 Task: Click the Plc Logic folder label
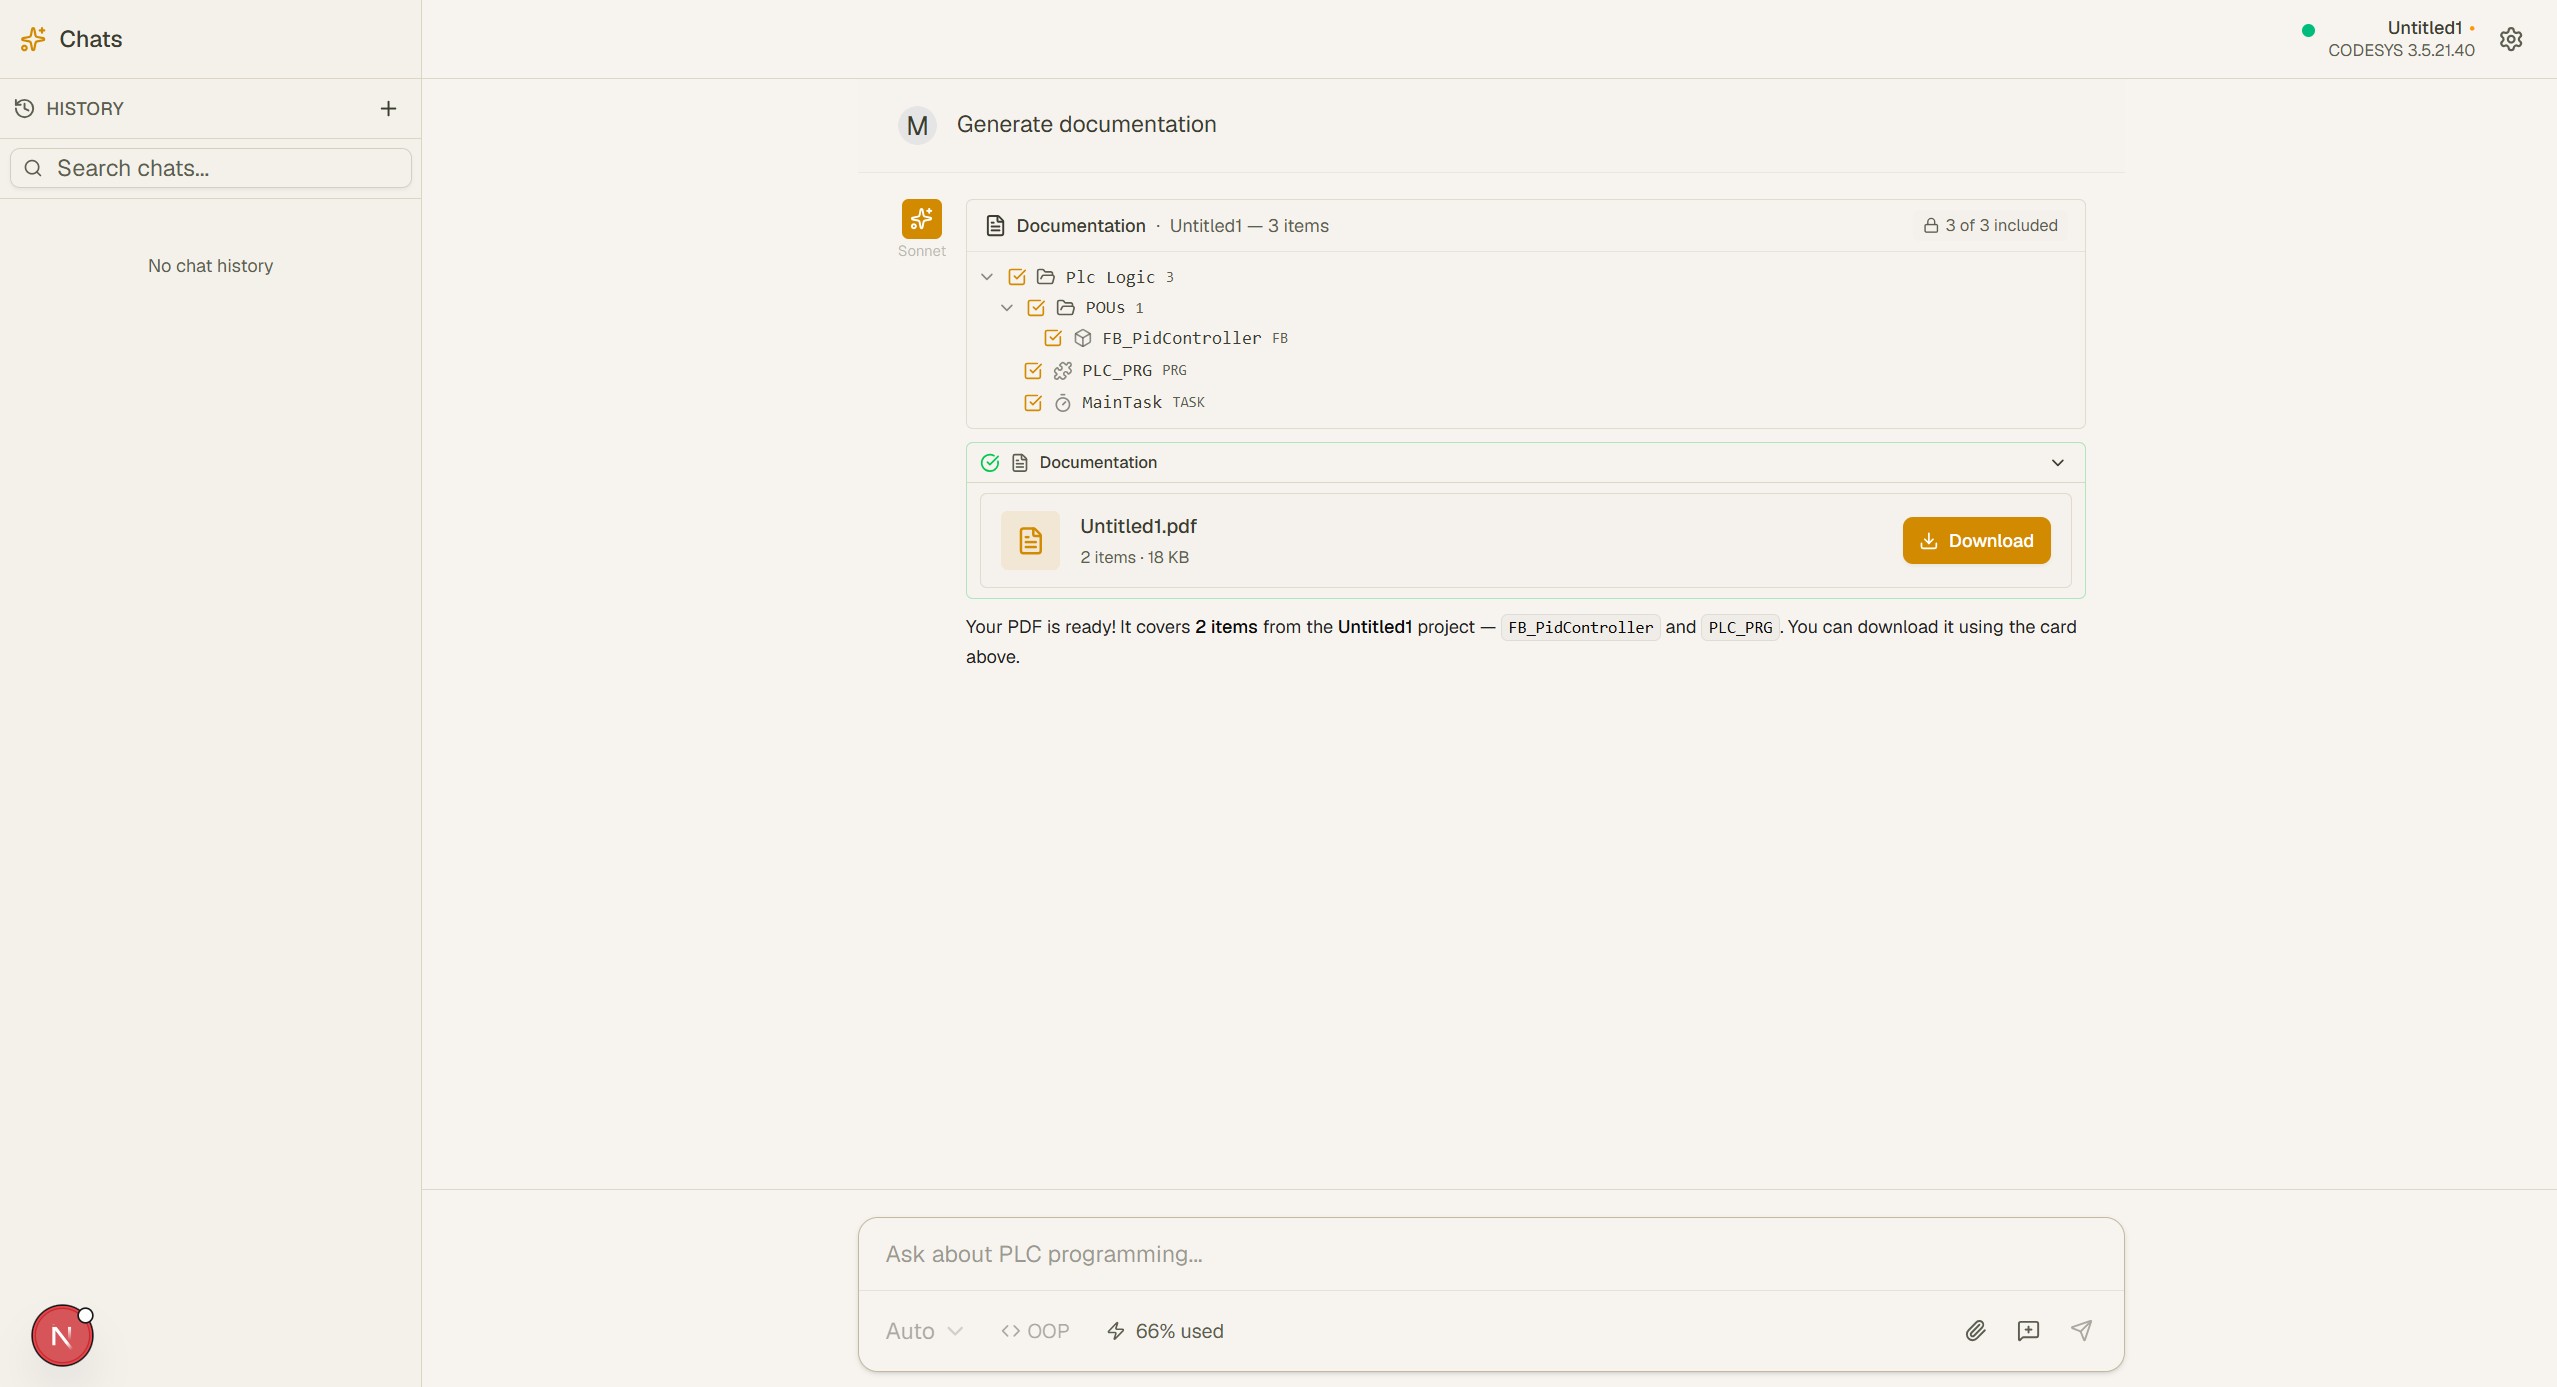[1110, 277]
